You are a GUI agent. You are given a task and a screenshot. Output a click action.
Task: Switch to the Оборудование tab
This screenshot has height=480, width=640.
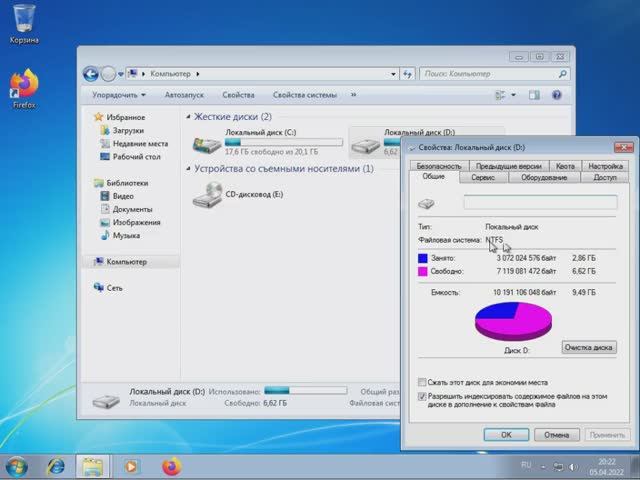tap(544, 178)
